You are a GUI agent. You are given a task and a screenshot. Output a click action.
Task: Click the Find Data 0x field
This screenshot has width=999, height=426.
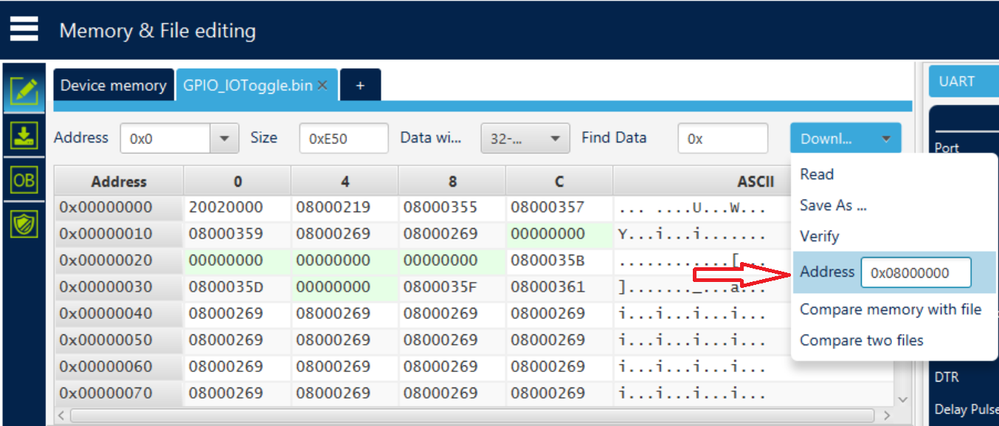click(x=722, y=138)
